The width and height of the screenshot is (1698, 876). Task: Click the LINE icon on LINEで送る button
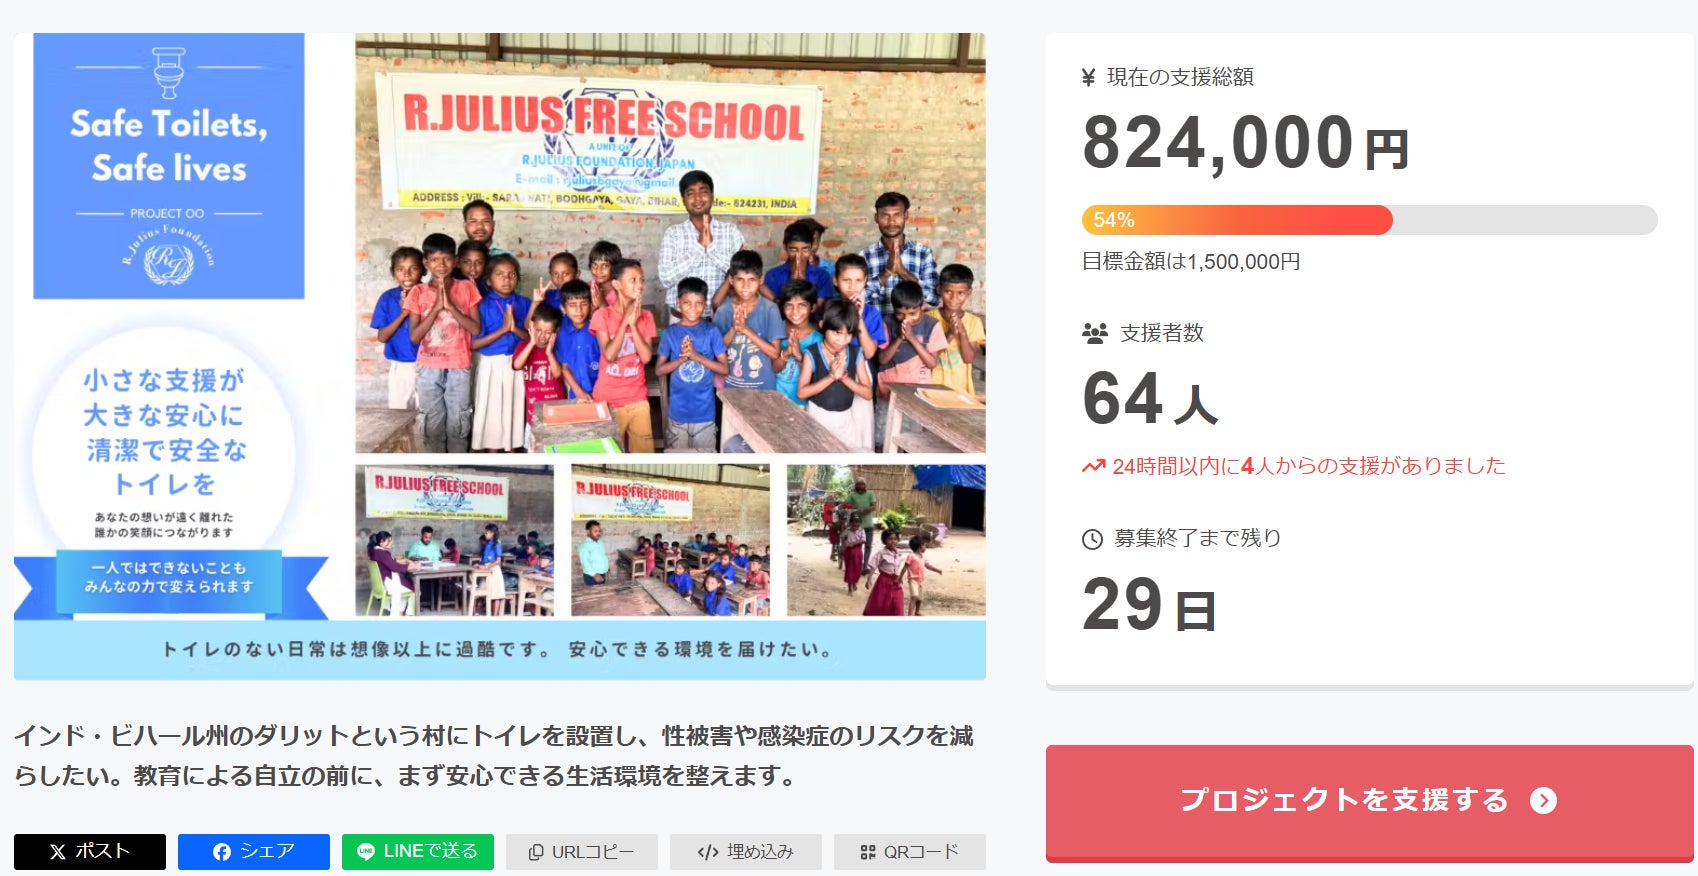[x=366, y=852]
